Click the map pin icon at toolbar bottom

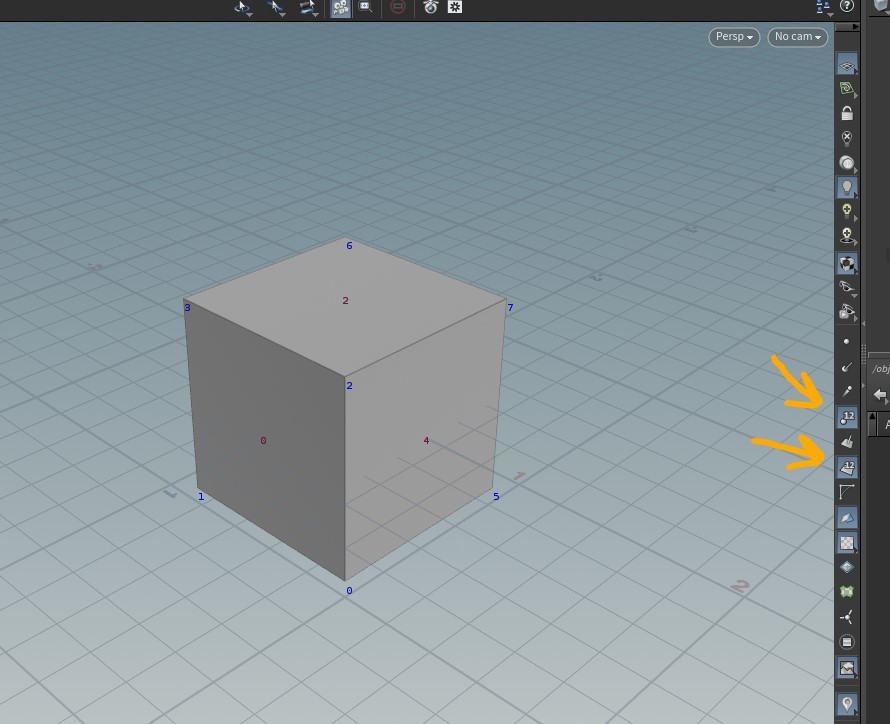pos(847,704)
